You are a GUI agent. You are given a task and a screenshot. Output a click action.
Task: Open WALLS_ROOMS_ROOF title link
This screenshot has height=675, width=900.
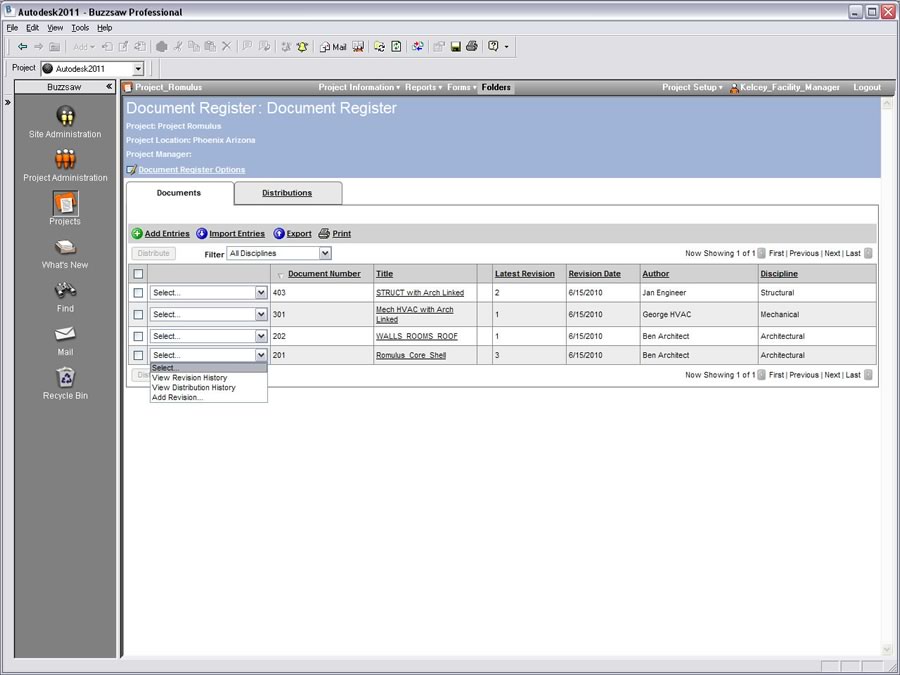417,336
